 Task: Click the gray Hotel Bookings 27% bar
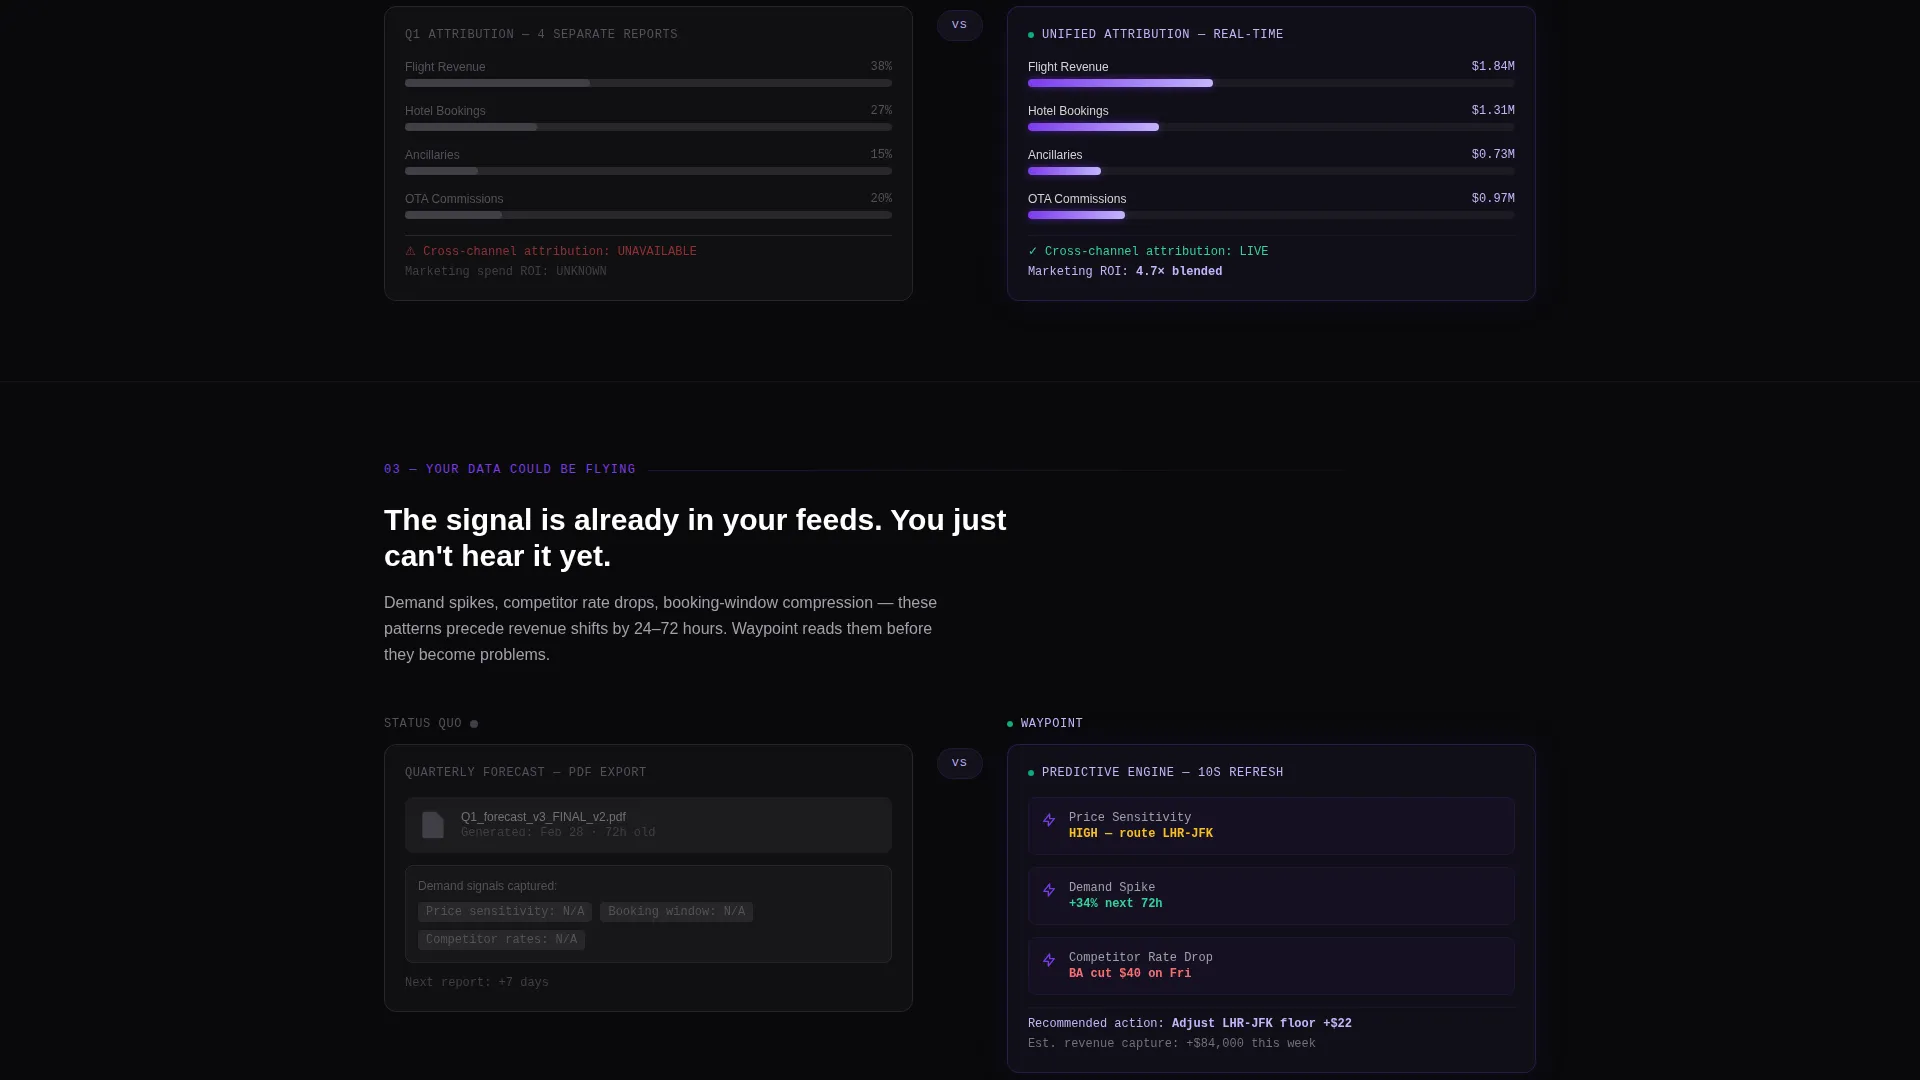tap(471, 127)
